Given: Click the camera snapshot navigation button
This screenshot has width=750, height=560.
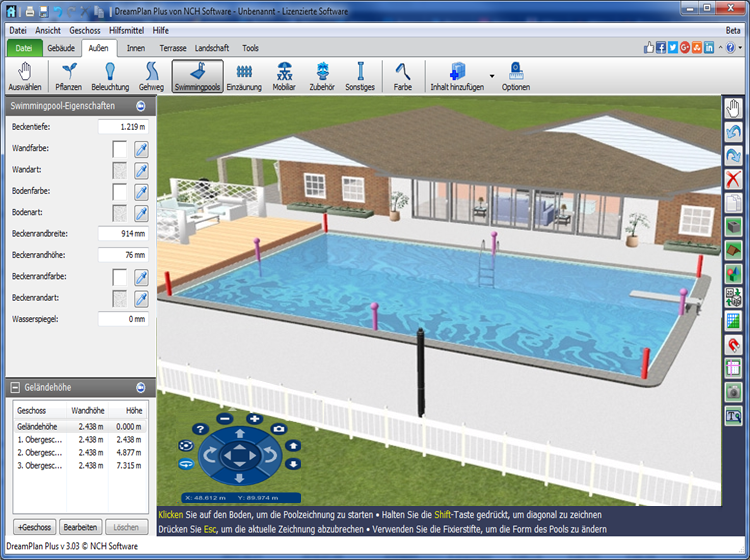Looking at the screenshot, I should coord(279,429).
